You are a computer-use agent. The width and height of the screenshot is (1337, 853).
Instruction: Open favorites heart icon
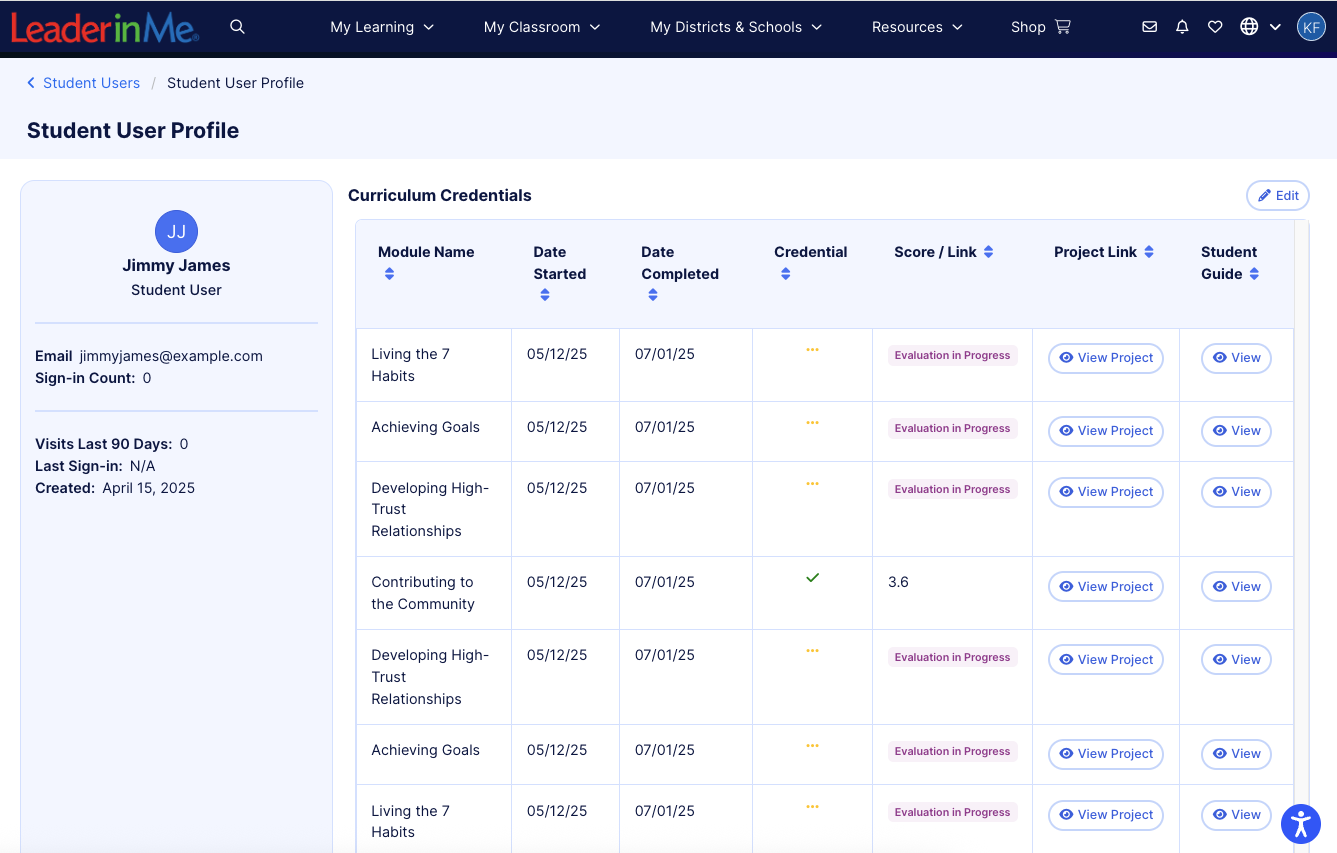1215,27
